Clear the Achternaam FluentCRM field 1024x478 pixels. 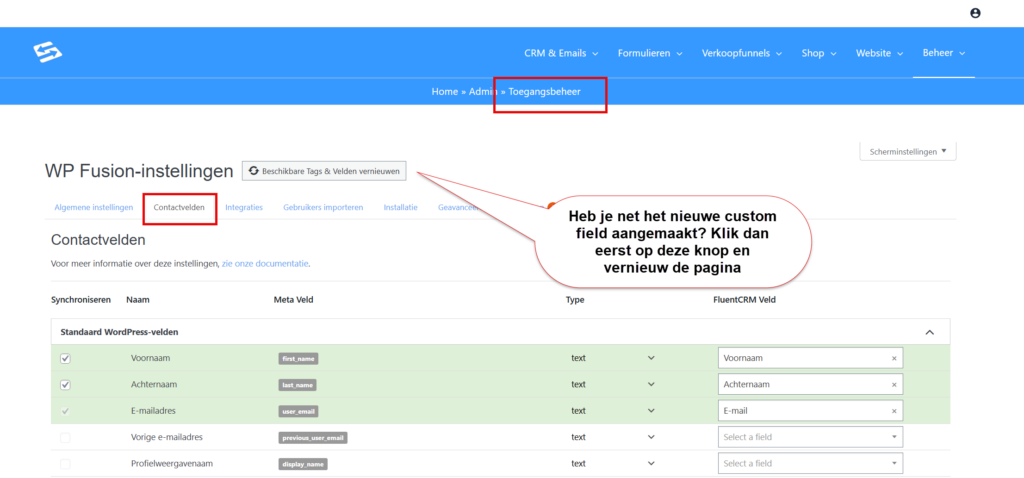894,385
